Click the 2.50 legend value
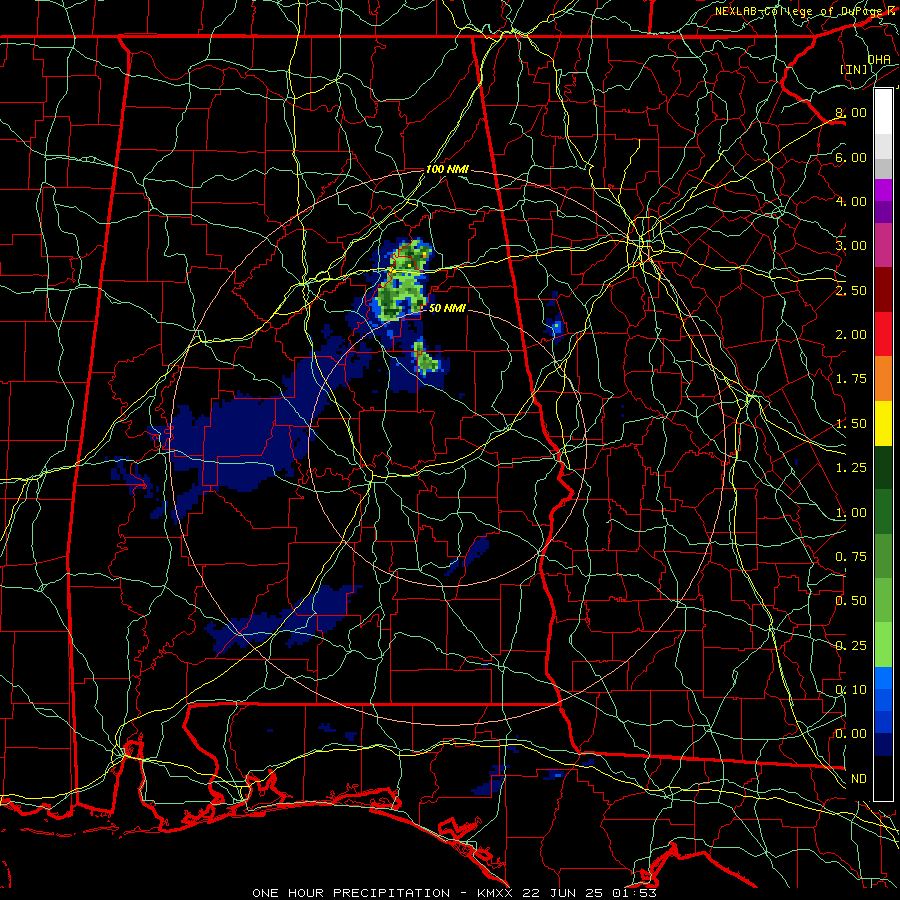The image size is (900, 900). click(851, 290)
